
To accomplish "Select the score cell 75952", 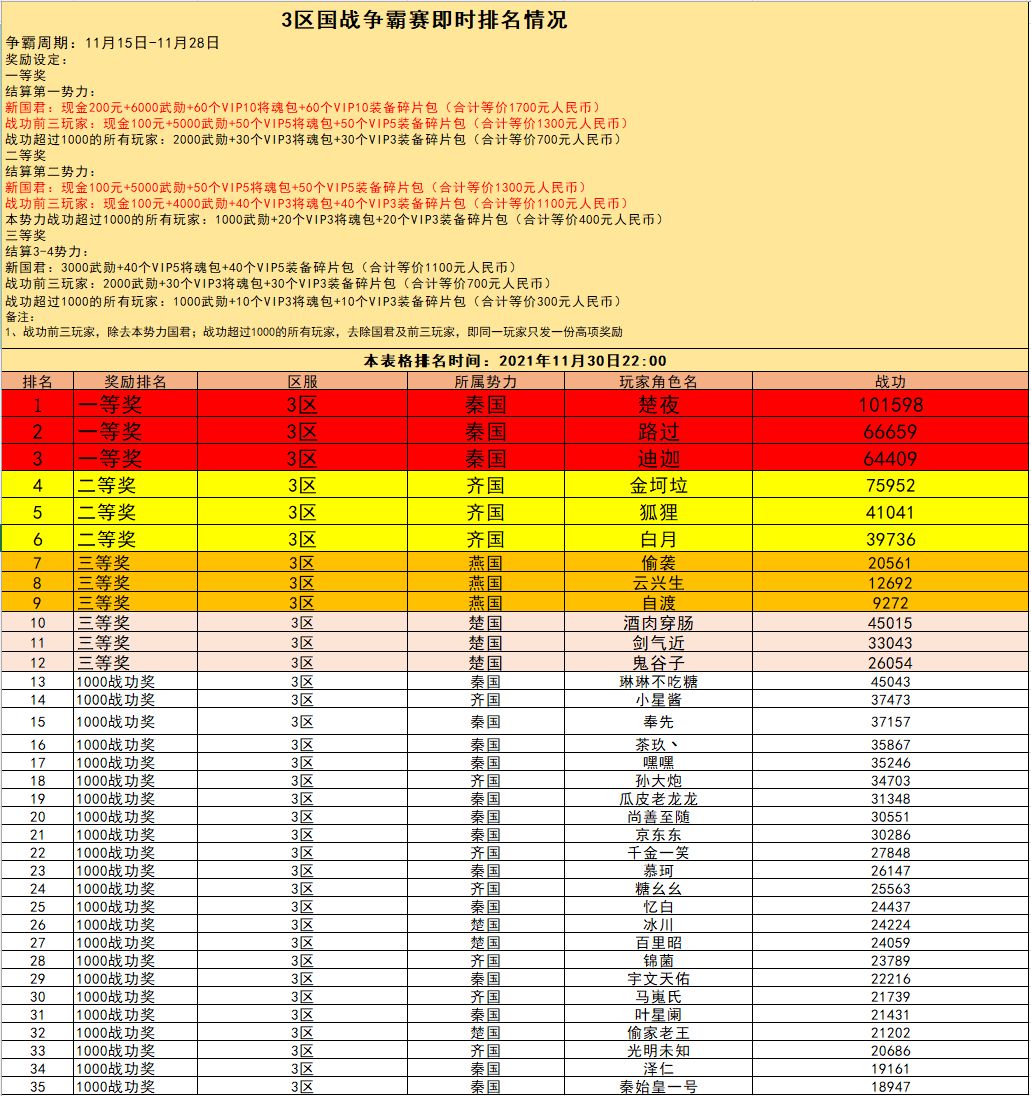I will pos(890,485).
